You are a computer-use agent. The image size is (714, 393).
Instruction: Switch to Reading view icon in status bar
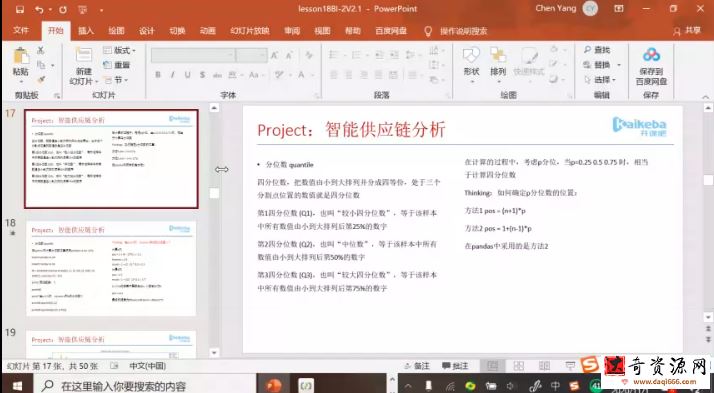tap(544, 366)
